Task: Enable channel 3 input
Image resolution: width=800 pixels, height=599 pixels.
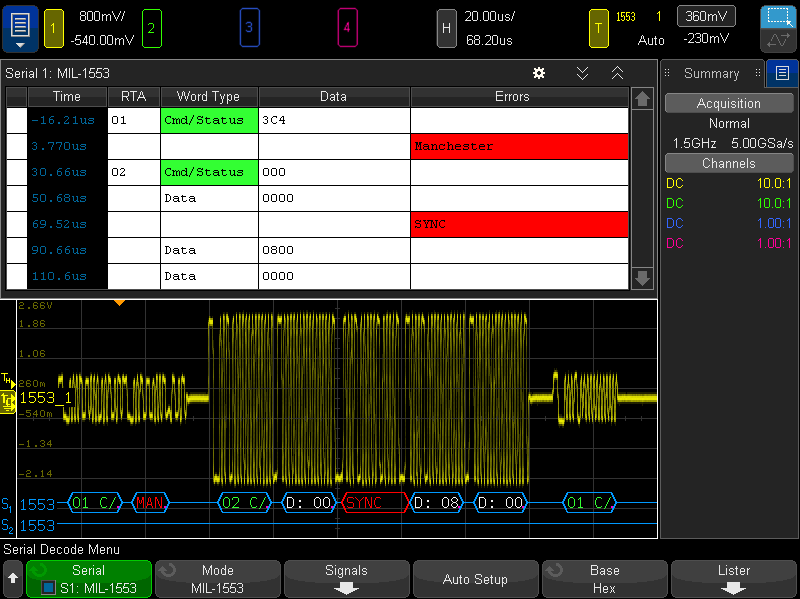Action: click(250, 28)
